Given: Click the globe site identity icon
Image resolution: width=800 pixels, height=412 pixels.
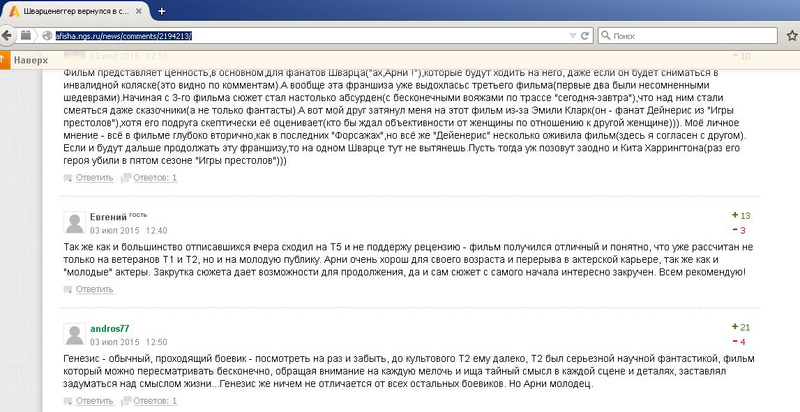Looking at the screenshot, I should coord(47,36).
